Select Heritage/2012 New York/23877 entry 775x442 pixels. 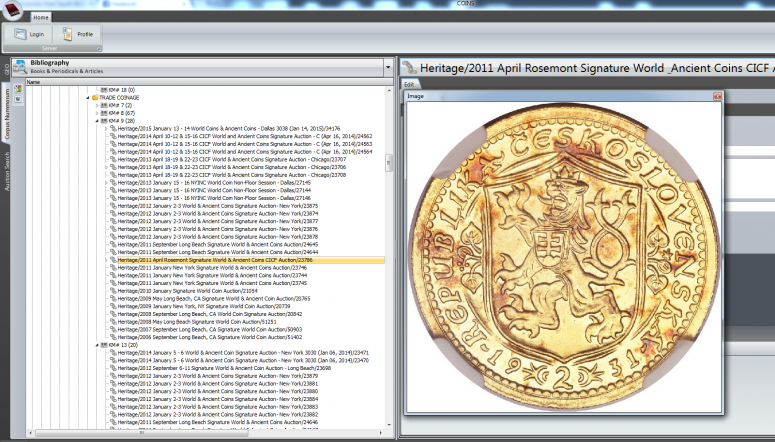click(x=217, y=221)
